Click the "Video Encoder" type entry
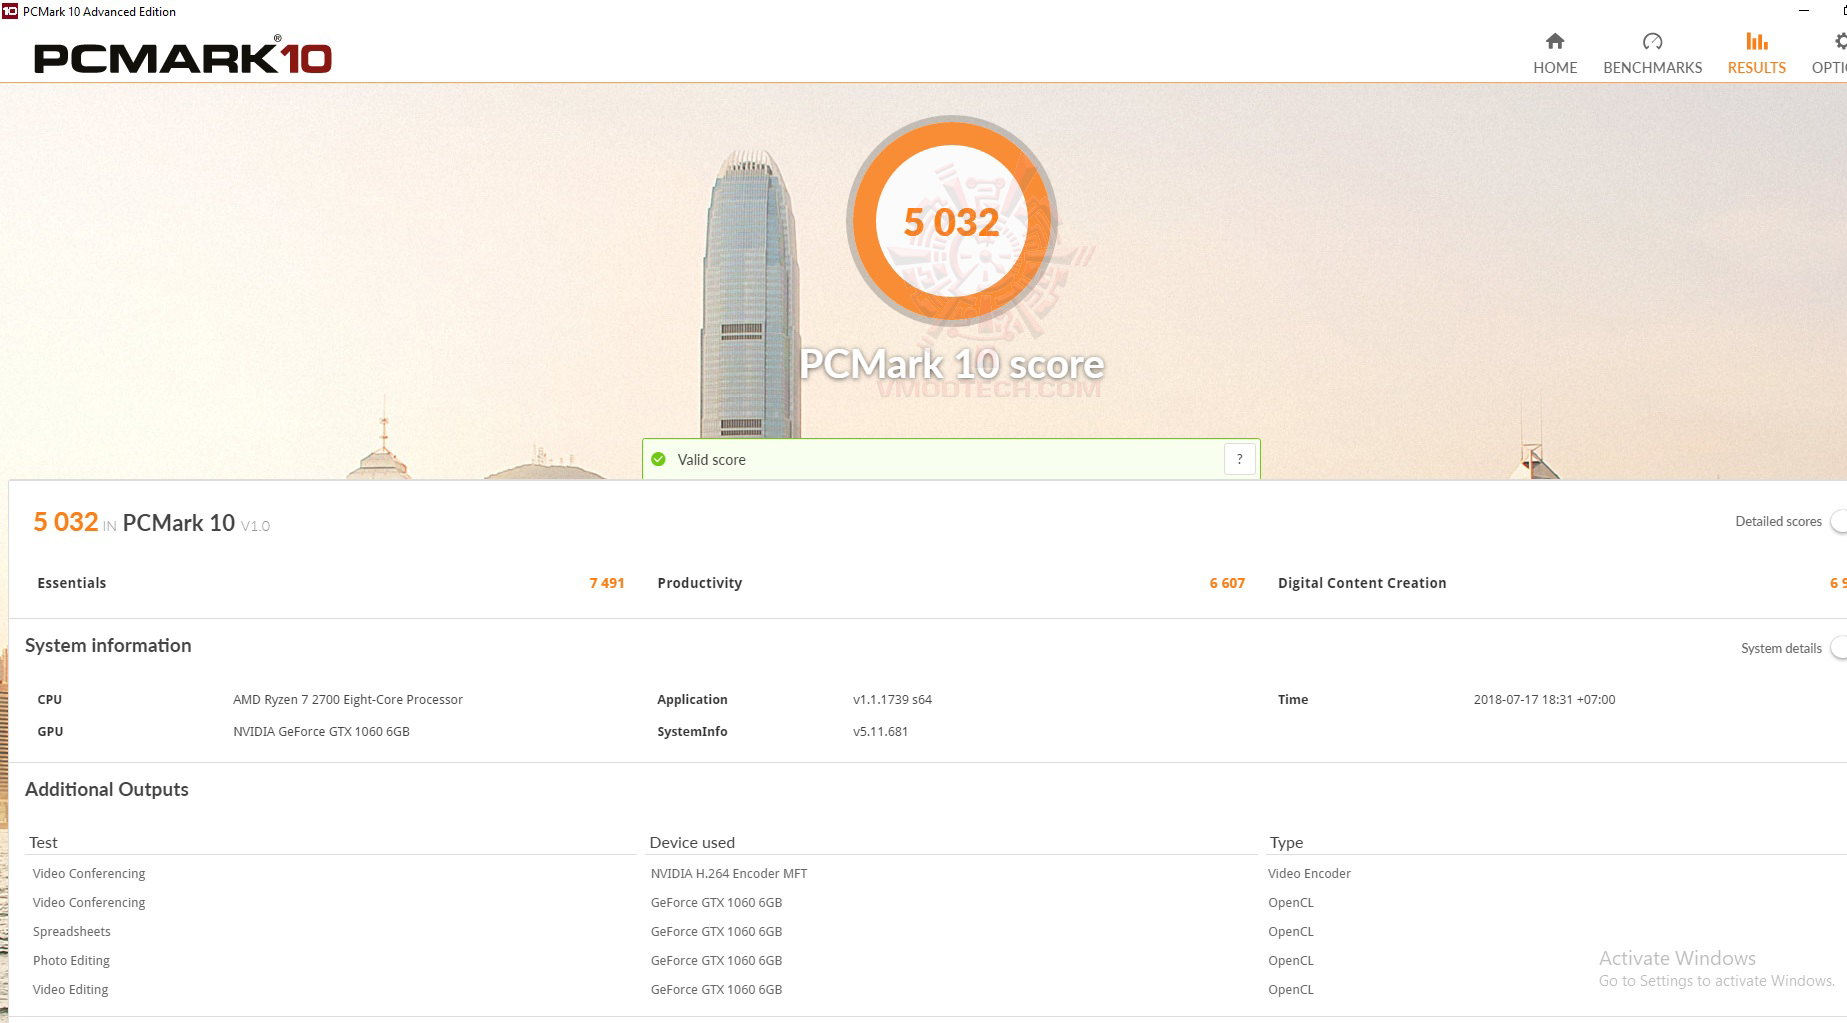This screenshot has height=1023, width=1847. (1309, 874)
